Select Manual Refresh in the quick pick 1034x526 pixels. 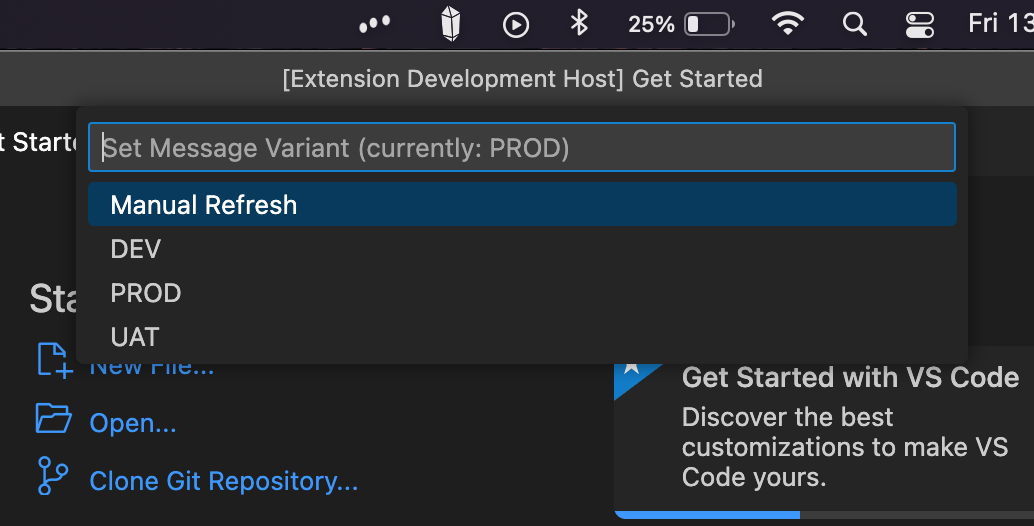pos(522,204)
